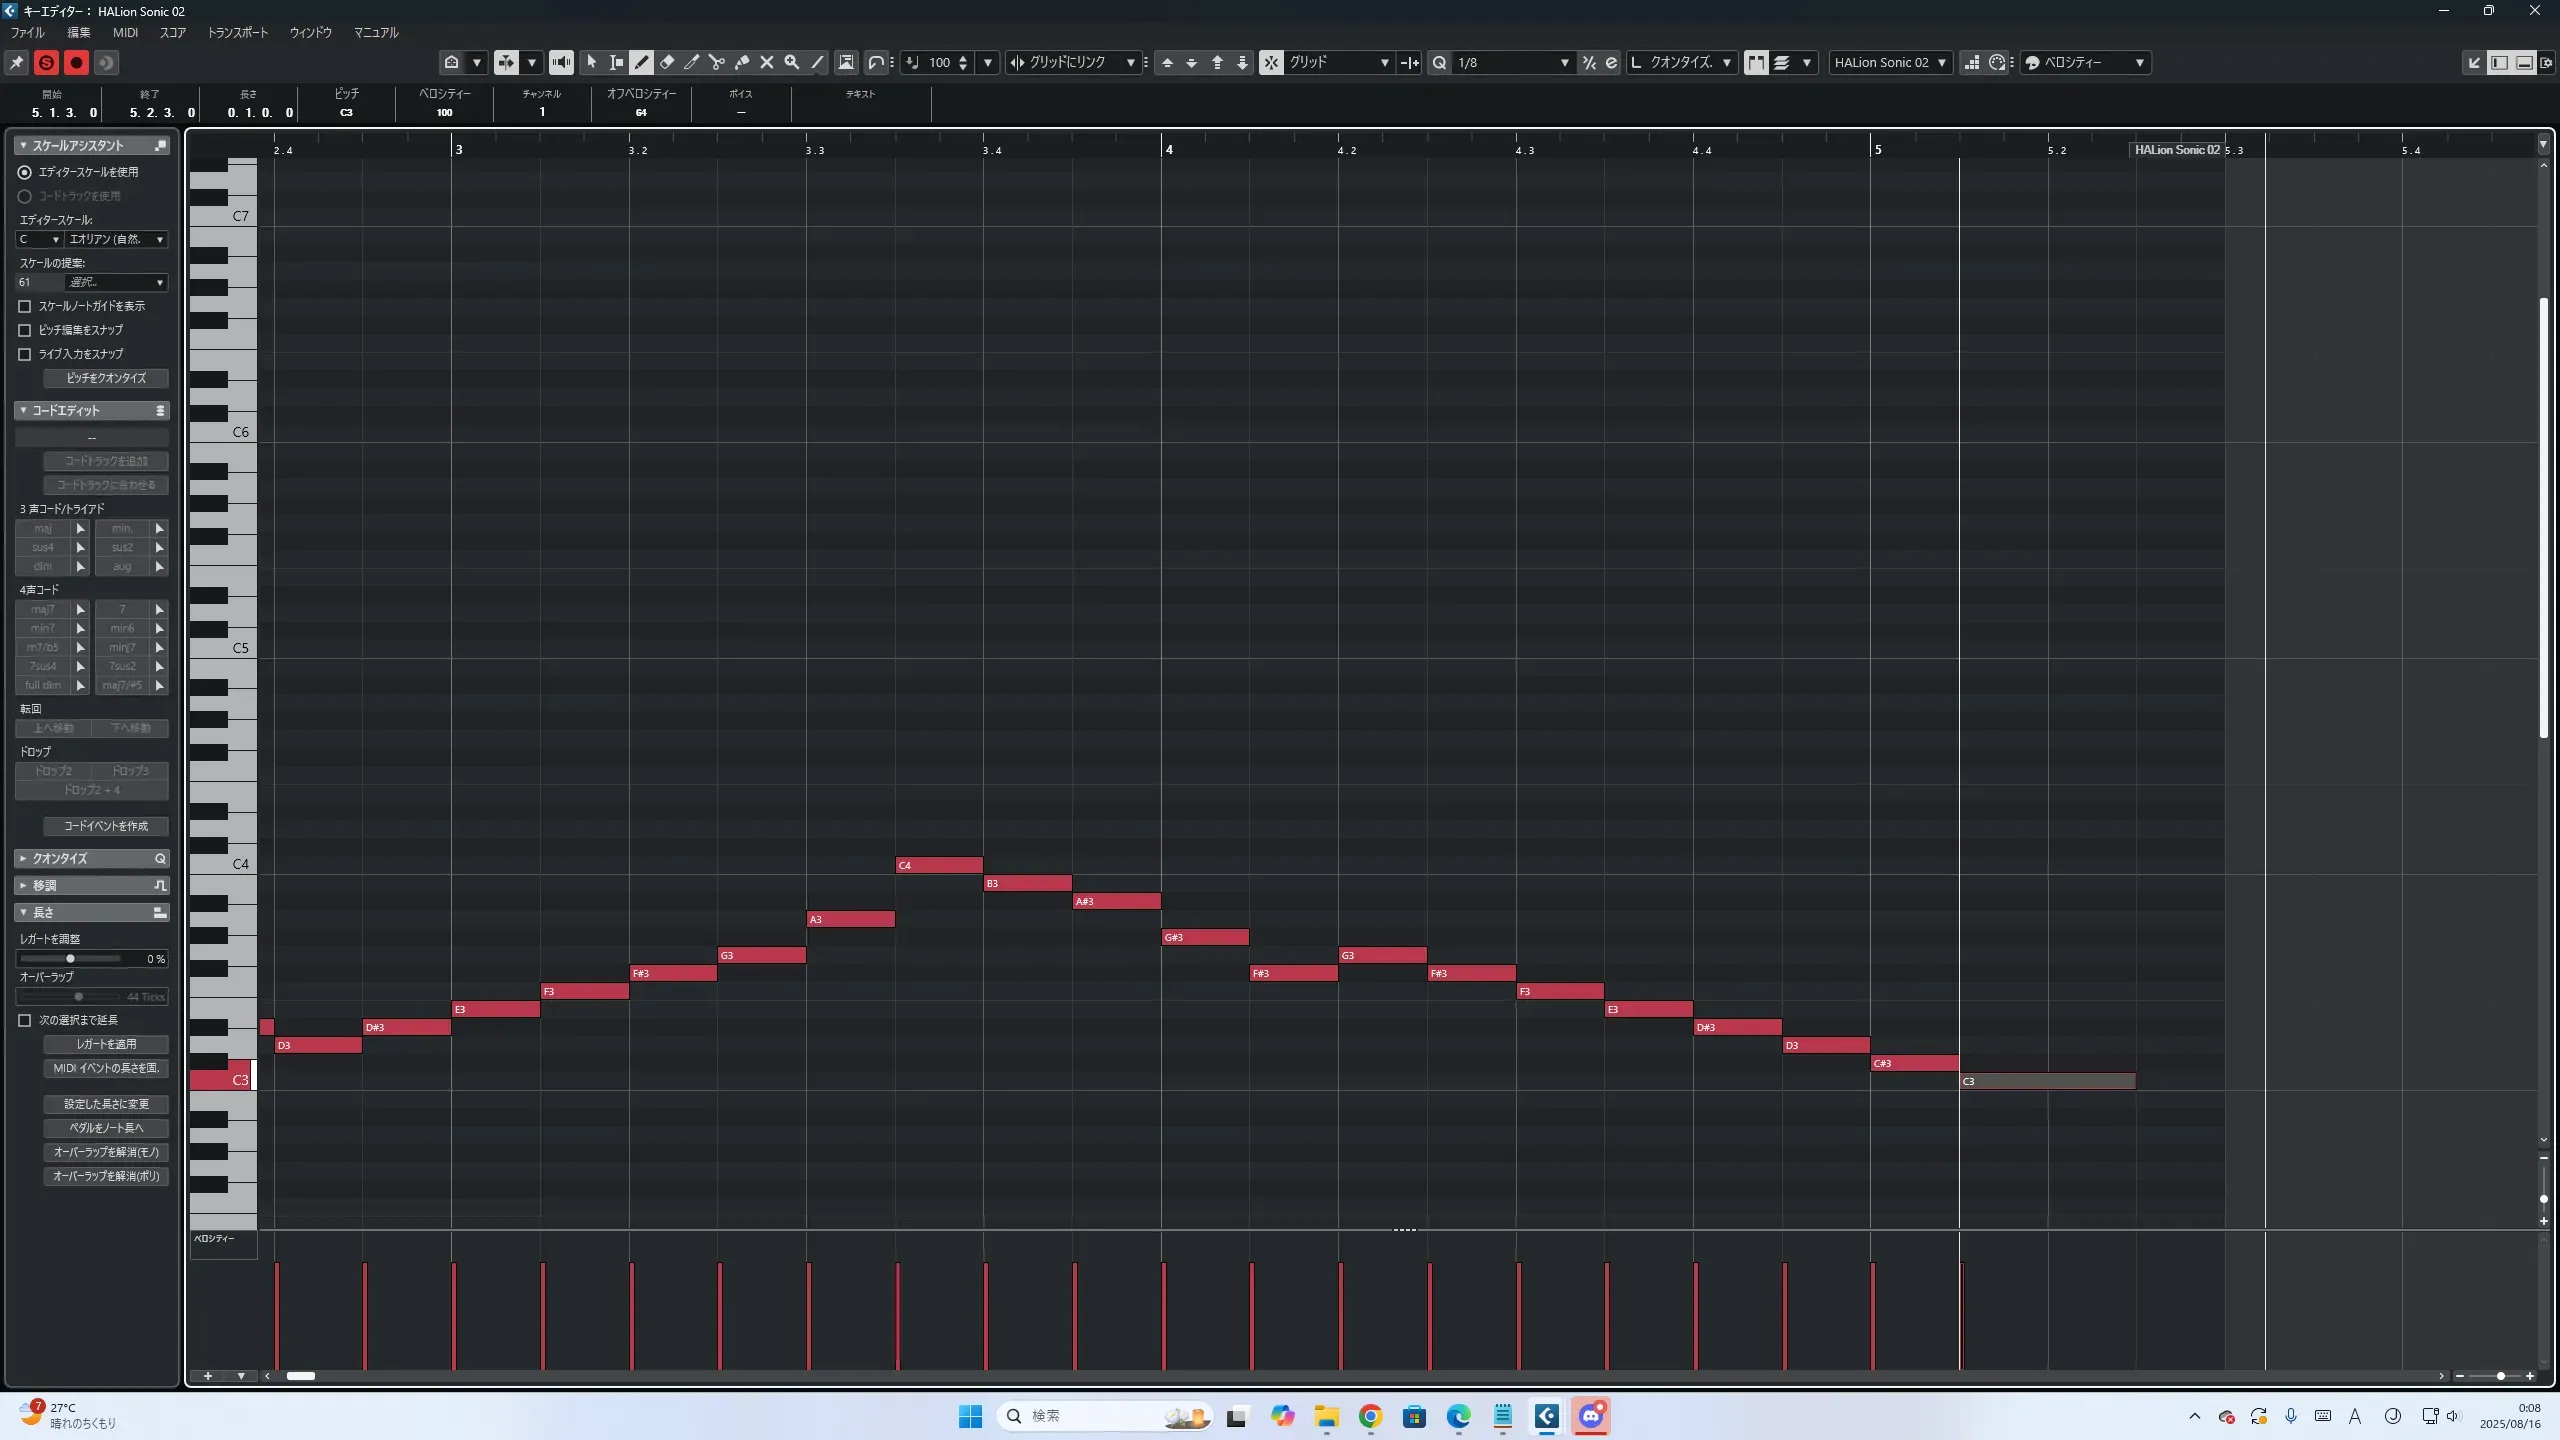Enable スケールノートガイドを表示 checkbox
This screenshot has width=2560, height=1440.
tap(25, 306)
